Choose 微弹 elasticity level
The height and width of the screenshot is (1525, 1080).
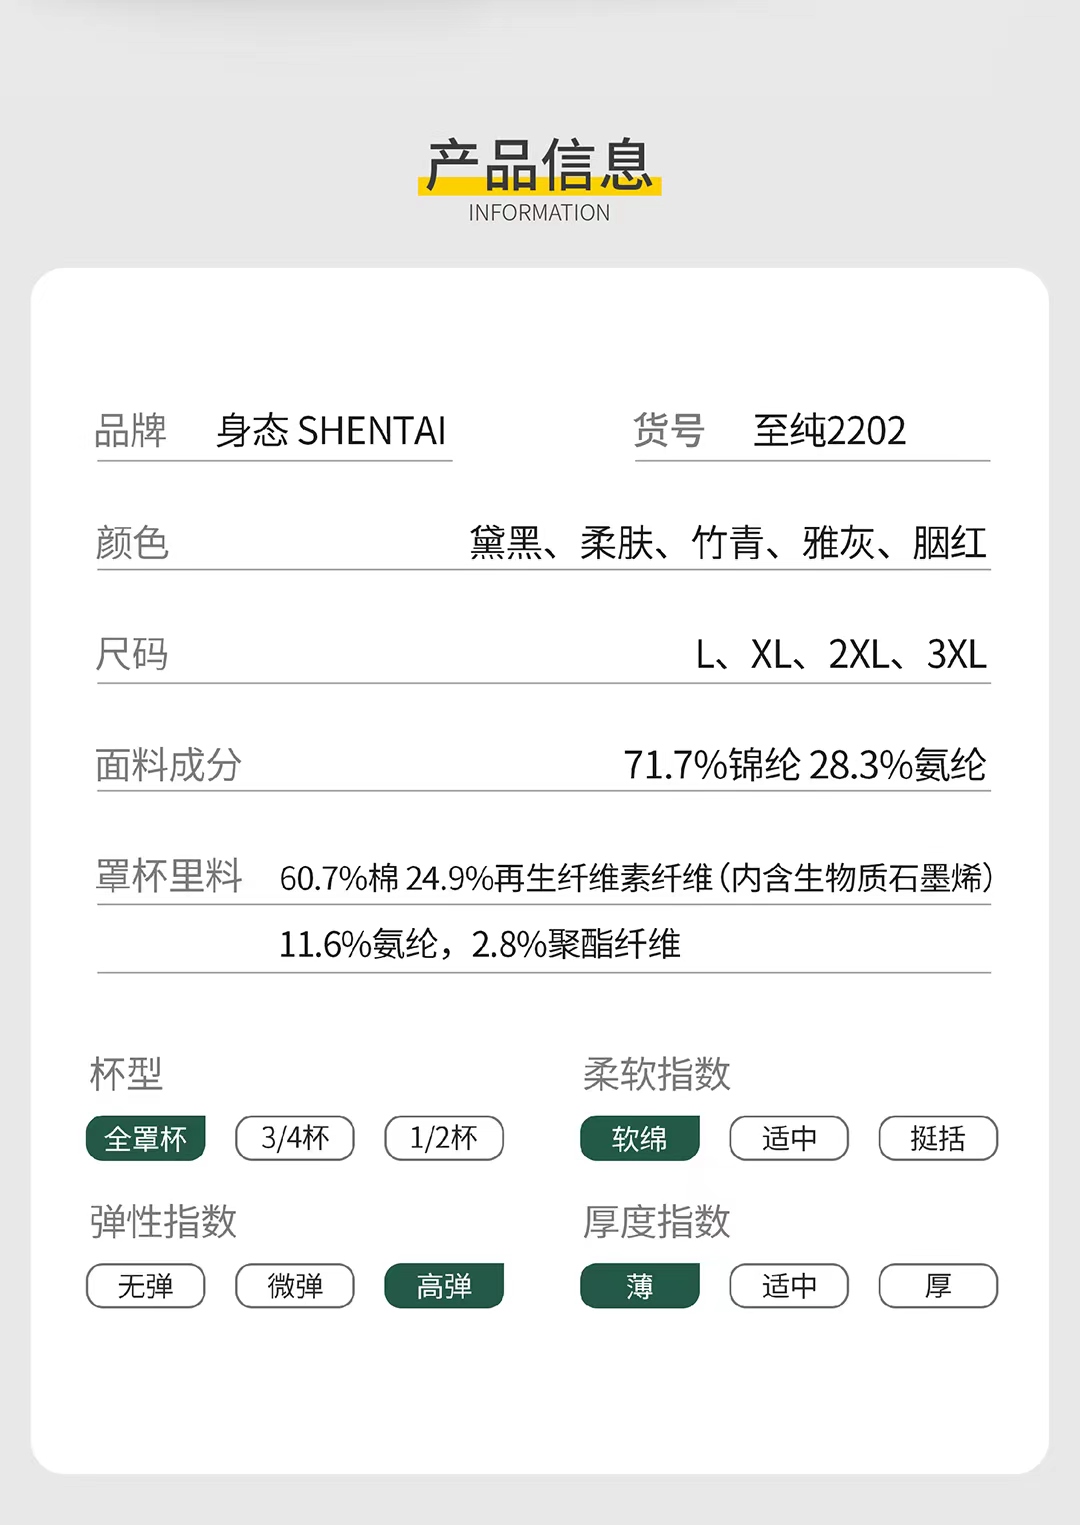click(x=295, y=1286)
